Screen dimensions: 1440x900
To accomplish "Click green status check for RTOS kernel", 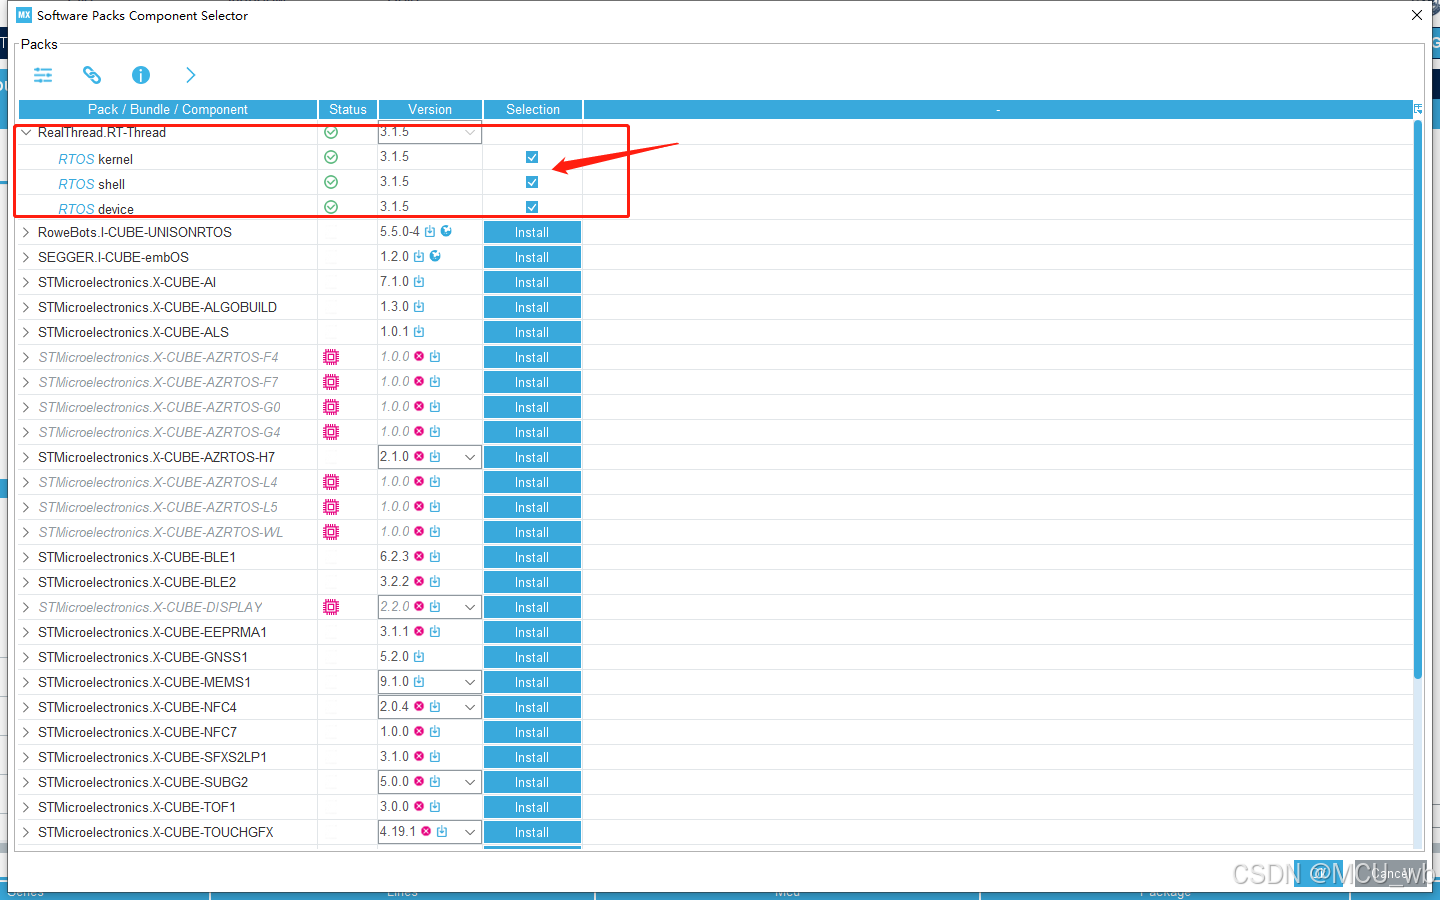I will (331, 157).
